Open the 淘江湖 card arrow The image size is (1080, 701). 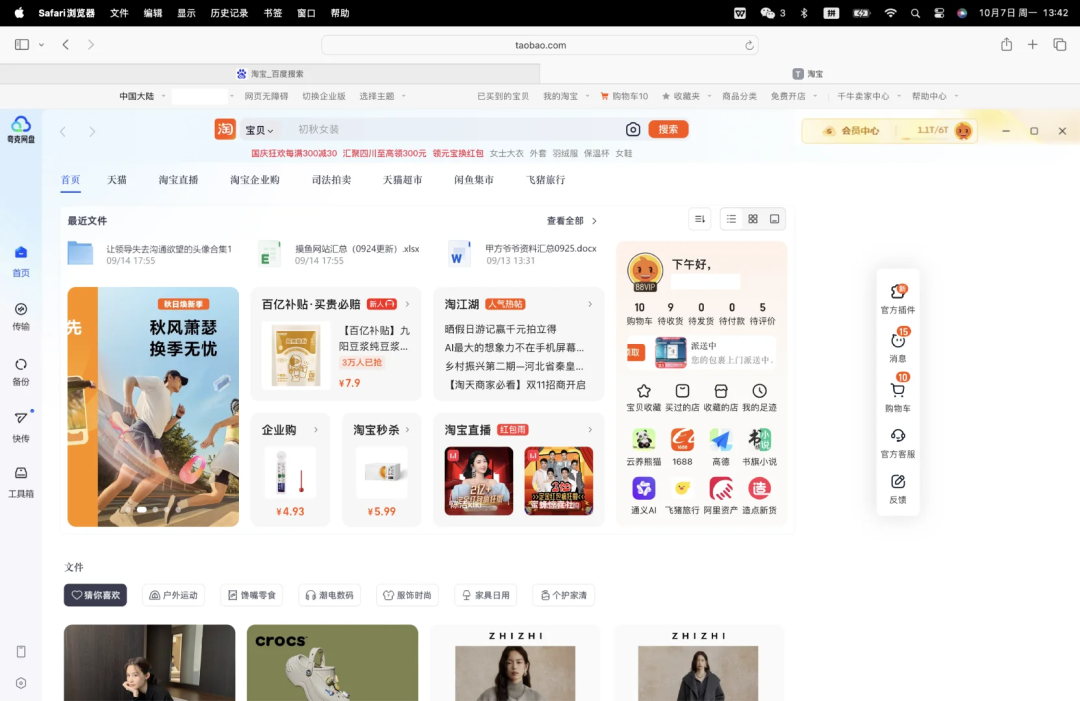click(x=590, y=304)
